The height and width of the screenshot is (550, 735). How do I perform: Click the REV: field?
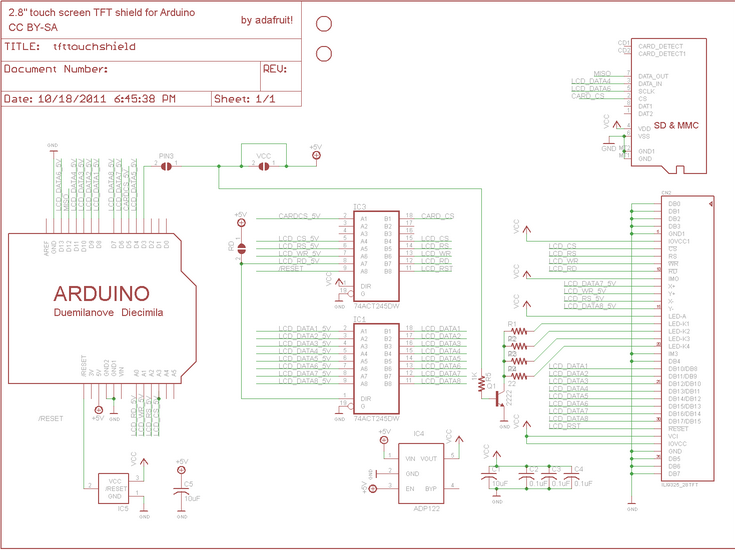281,75
